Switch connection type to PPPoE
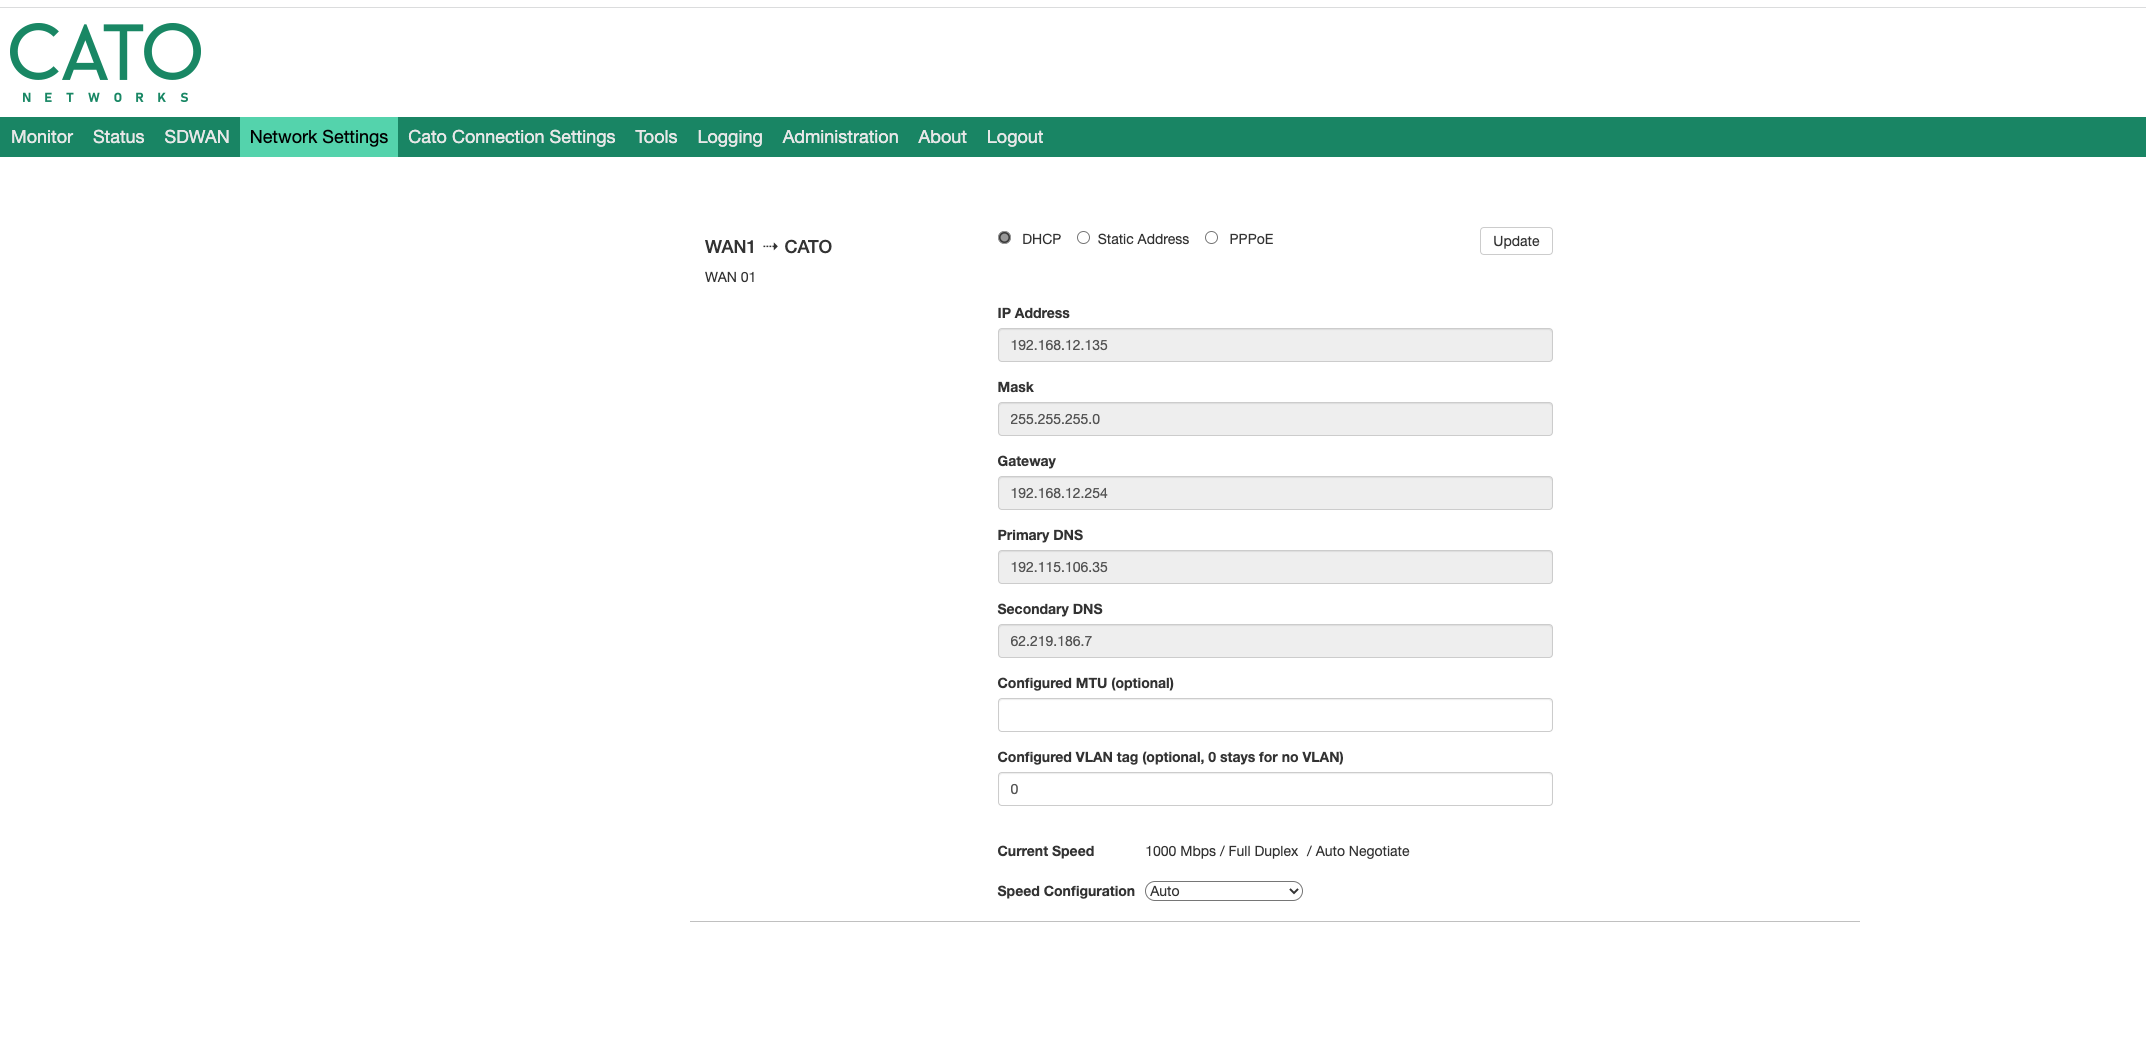2146x1053 pixels. [1211, 238]
